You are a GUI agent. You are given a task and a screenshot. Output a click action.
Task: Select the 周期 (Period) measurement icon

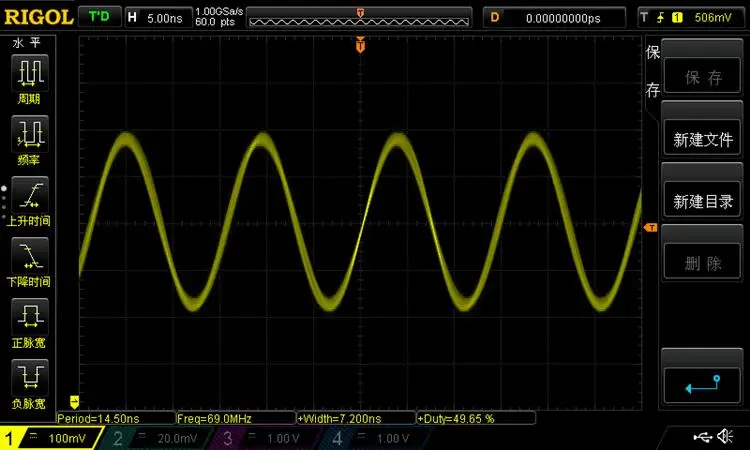point(30,73)
